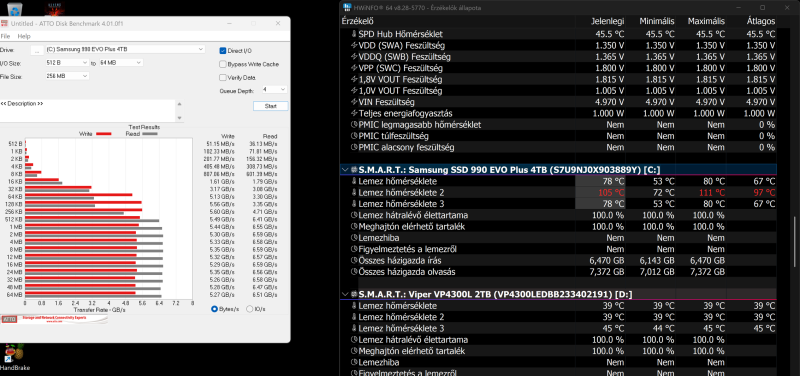Click the Átlagos column header
Image resolution: width=800 pixels, height=376 pixels.
760,21
